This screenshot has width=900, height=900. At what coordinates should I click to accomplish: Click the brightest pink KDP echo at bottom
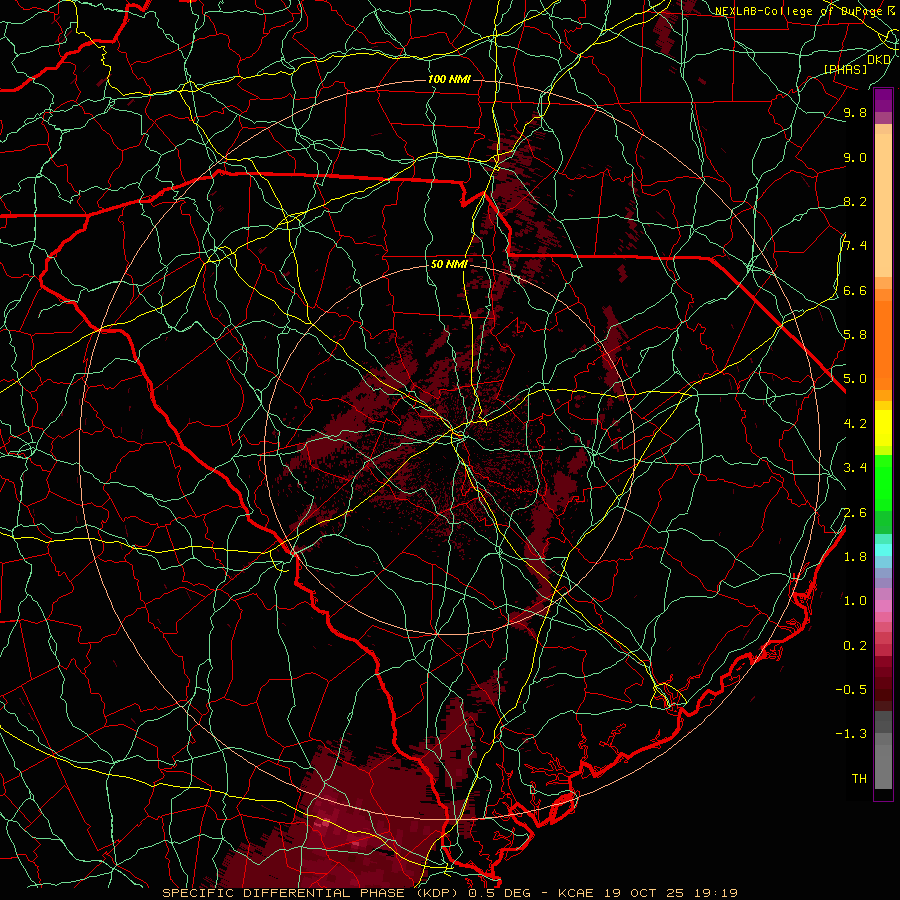[323, 824]
